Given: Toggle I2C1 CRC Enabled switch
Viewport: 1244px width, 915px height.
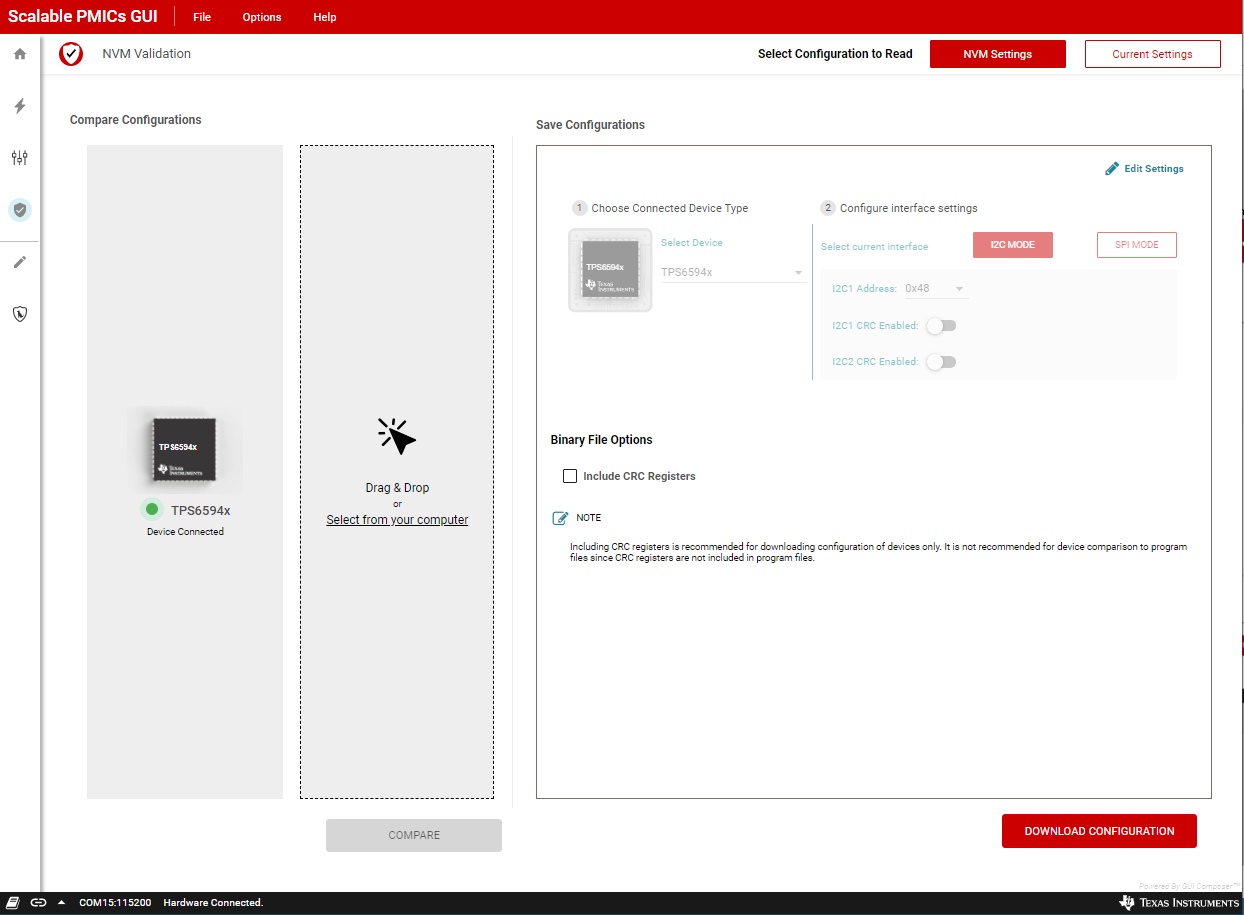Looking at the screenshot, I should tap(940, 325).
